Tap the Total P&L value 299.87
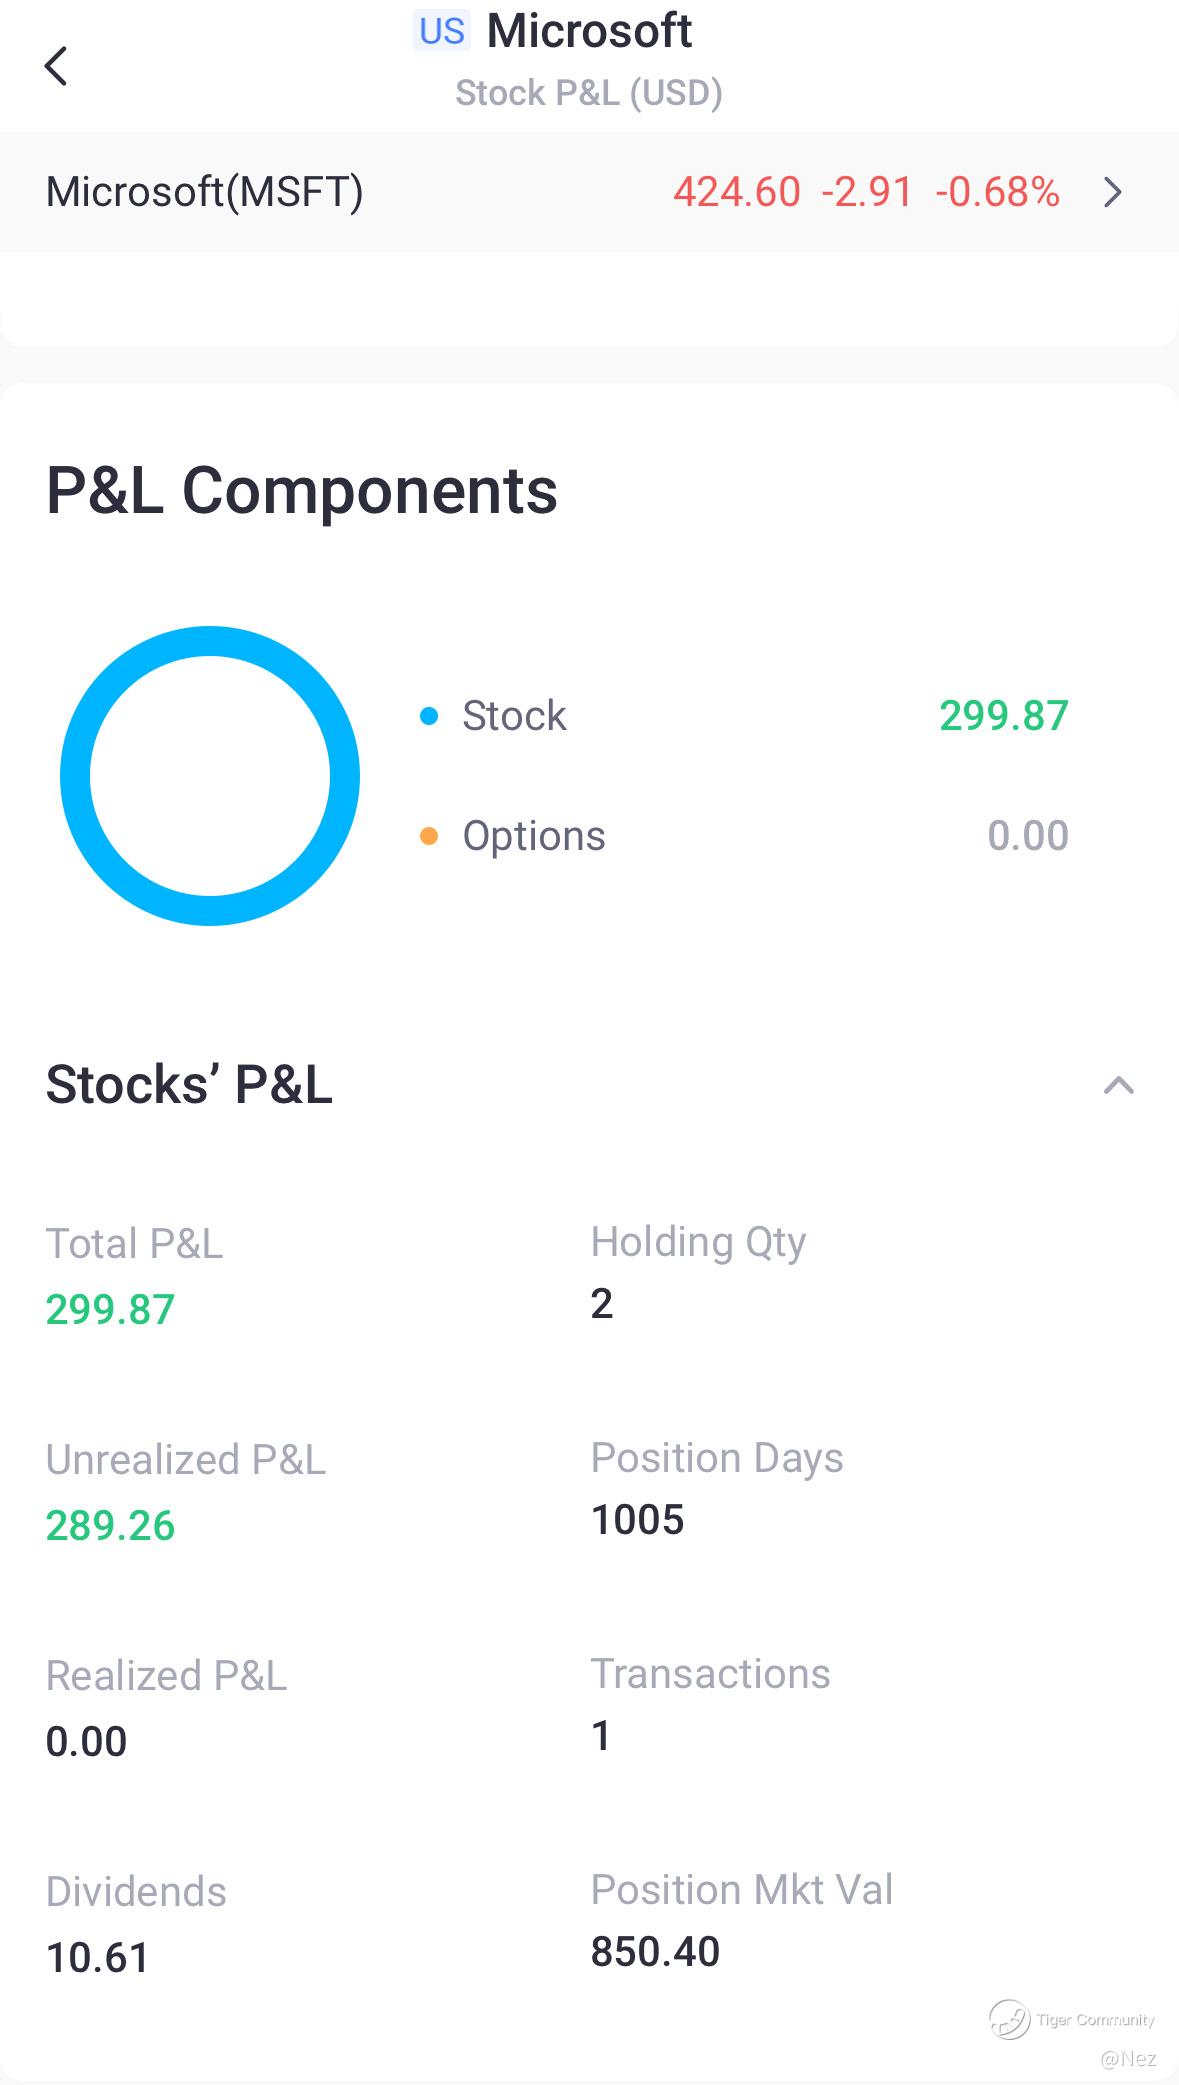This screenshot has width=1179, height=2085. pyautogui.click(x=111, y=1309)
